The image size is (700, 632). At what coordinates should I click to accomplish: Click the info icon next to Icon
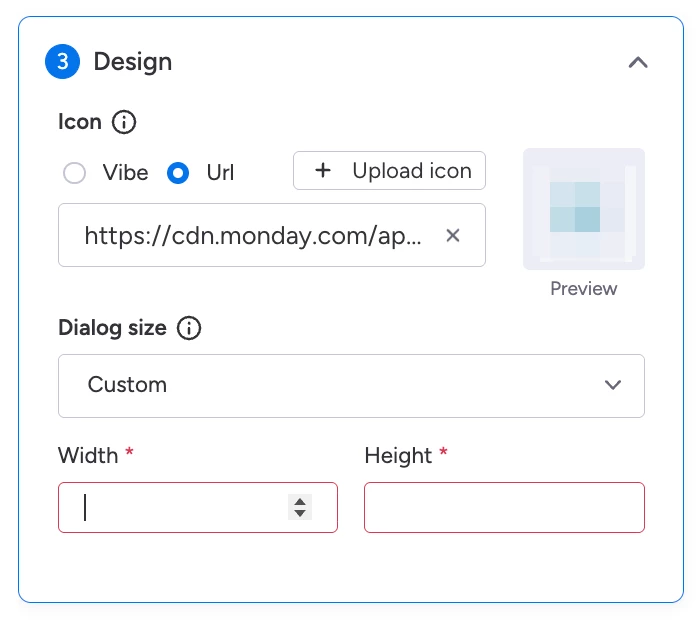click(x=124, y=122)
